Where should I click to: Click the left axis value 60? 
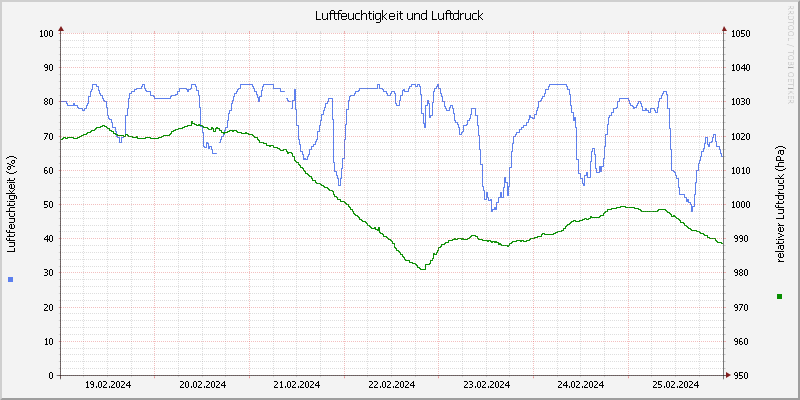click(48, 170)
